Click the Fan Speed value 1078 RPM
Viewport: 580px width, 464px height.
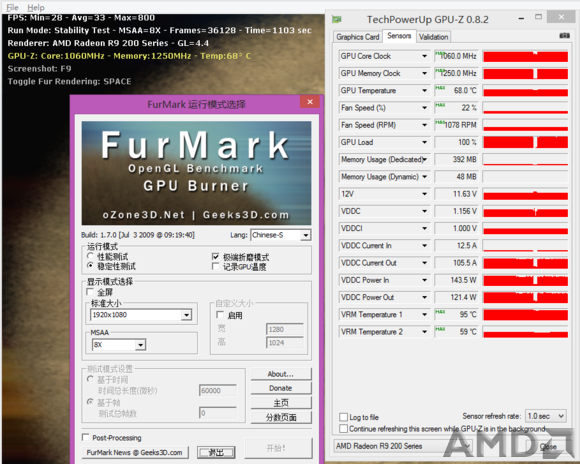(x=456, y=125)
